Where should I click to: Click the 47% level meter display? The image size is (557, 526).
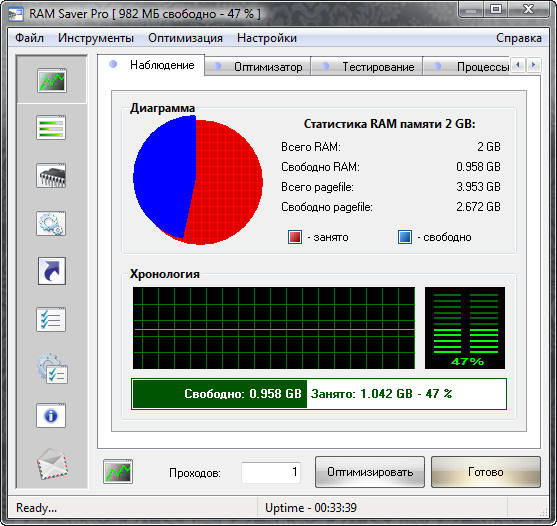465,328
